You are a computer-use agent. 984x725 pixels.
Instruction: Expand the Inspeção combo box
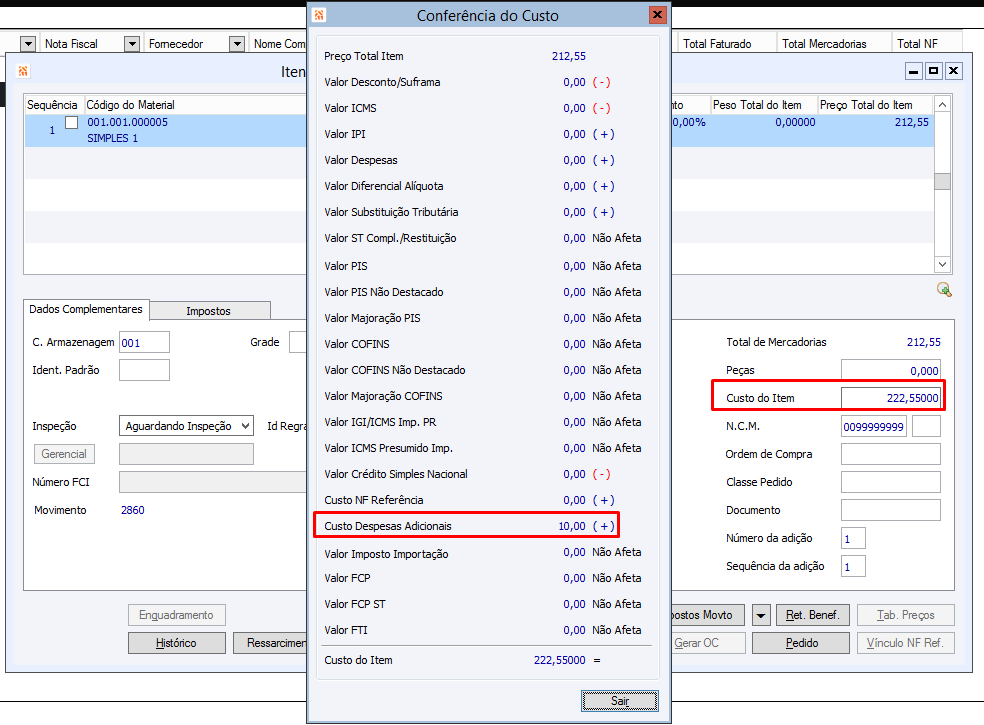tap(245, 426)
